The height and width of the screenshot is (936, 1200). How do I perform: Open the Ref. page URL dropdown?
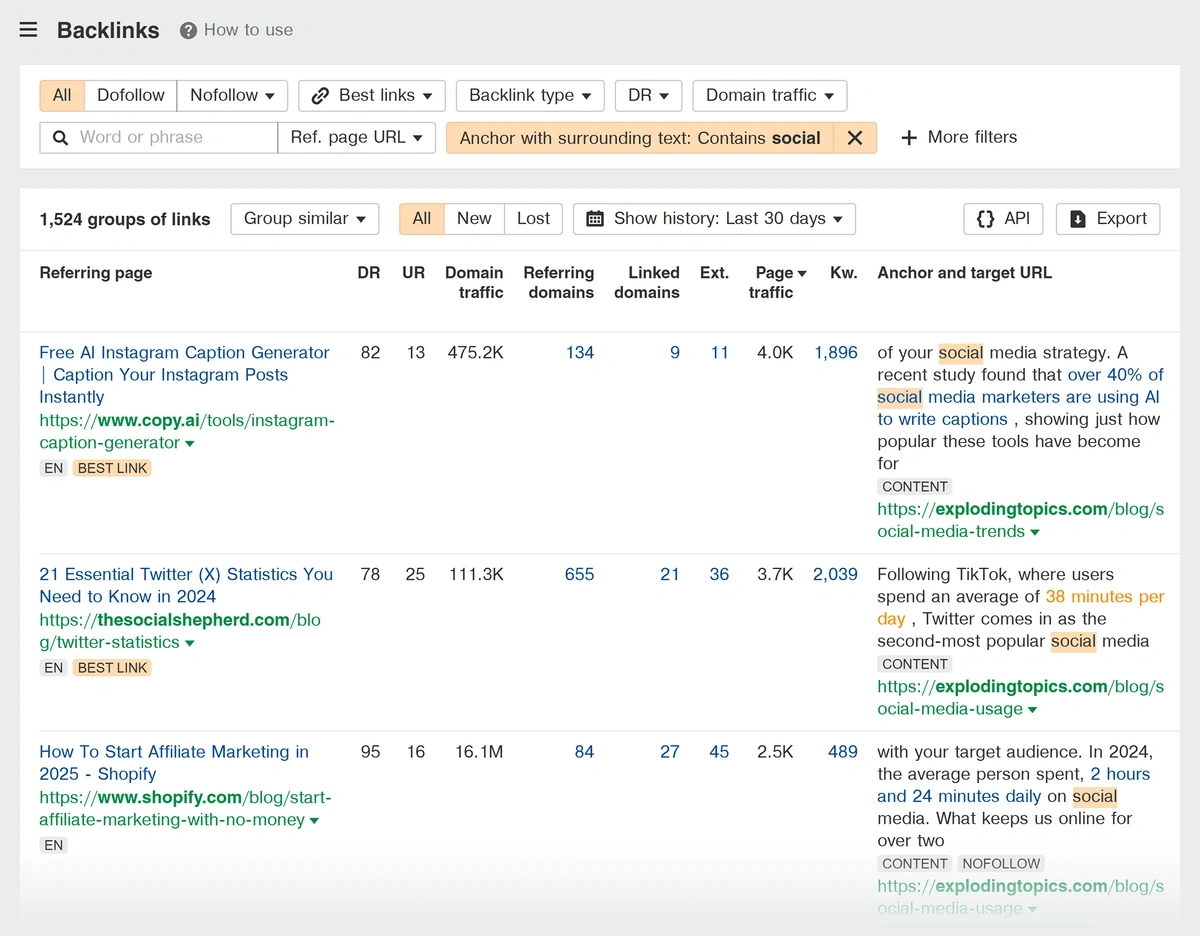point(356,138)
